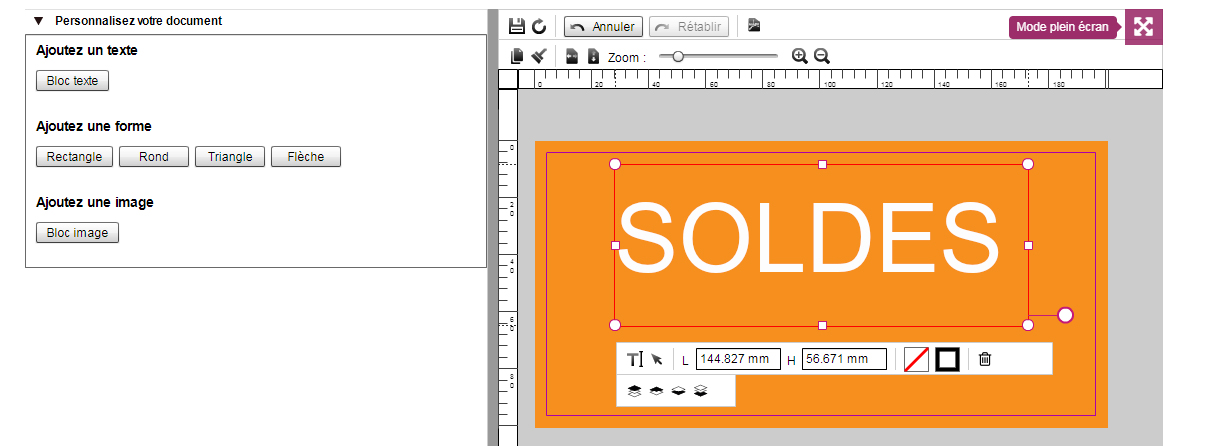Collapse the Personnalisez votre document section
This screenshot has height=446, width=1205.
click(x=39, y=21)
